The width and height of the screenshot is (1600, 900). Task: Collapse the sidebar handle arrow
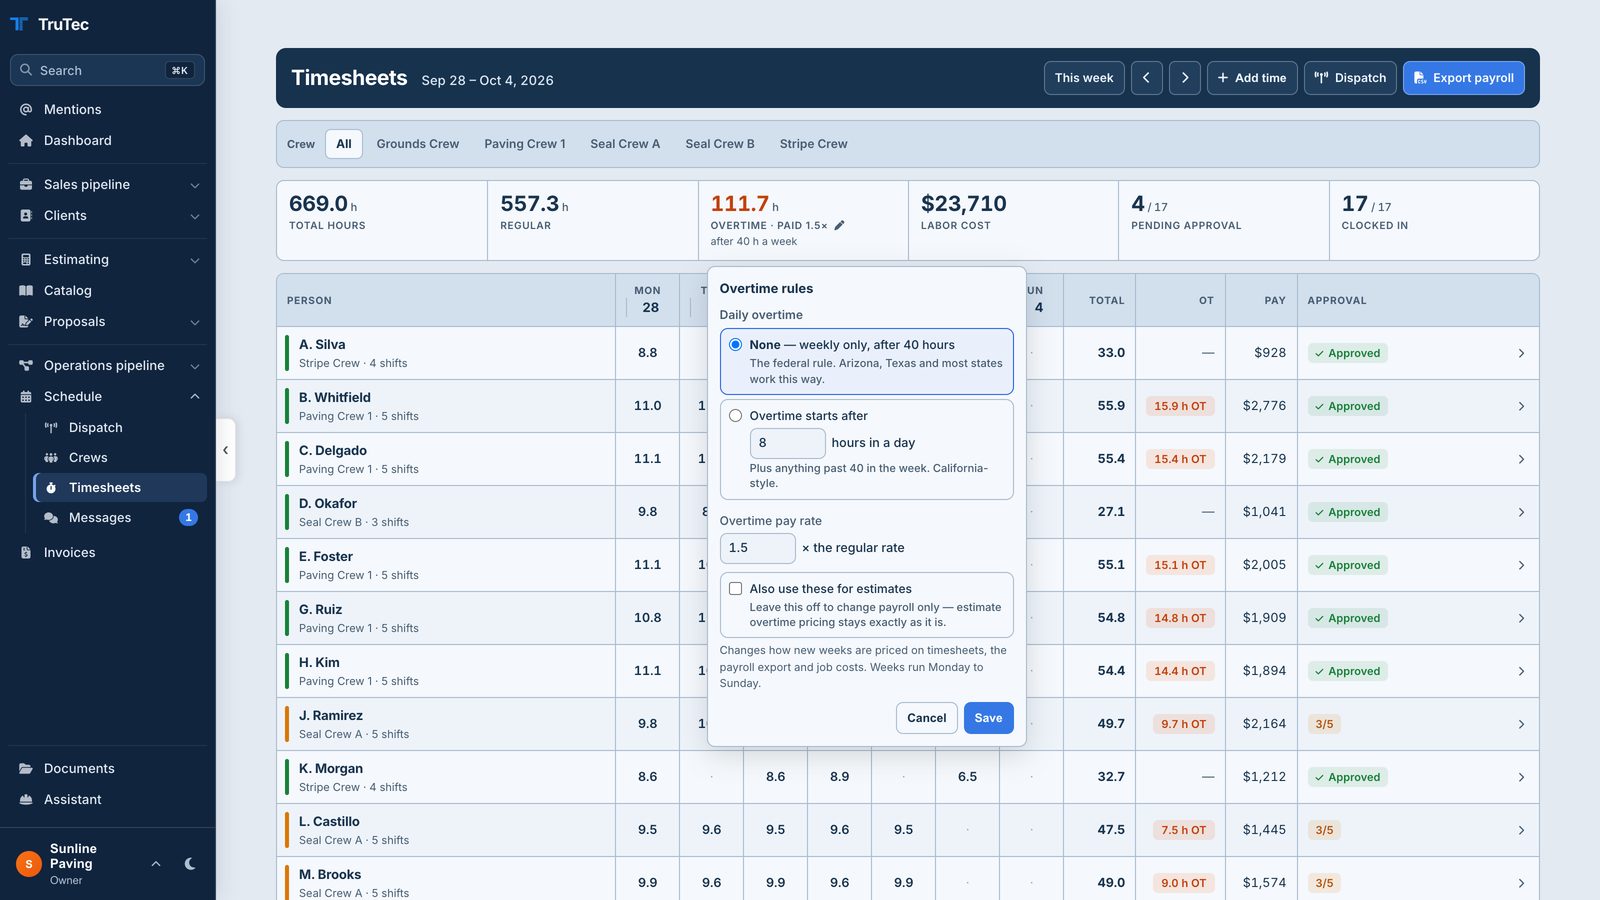[226, 450]
